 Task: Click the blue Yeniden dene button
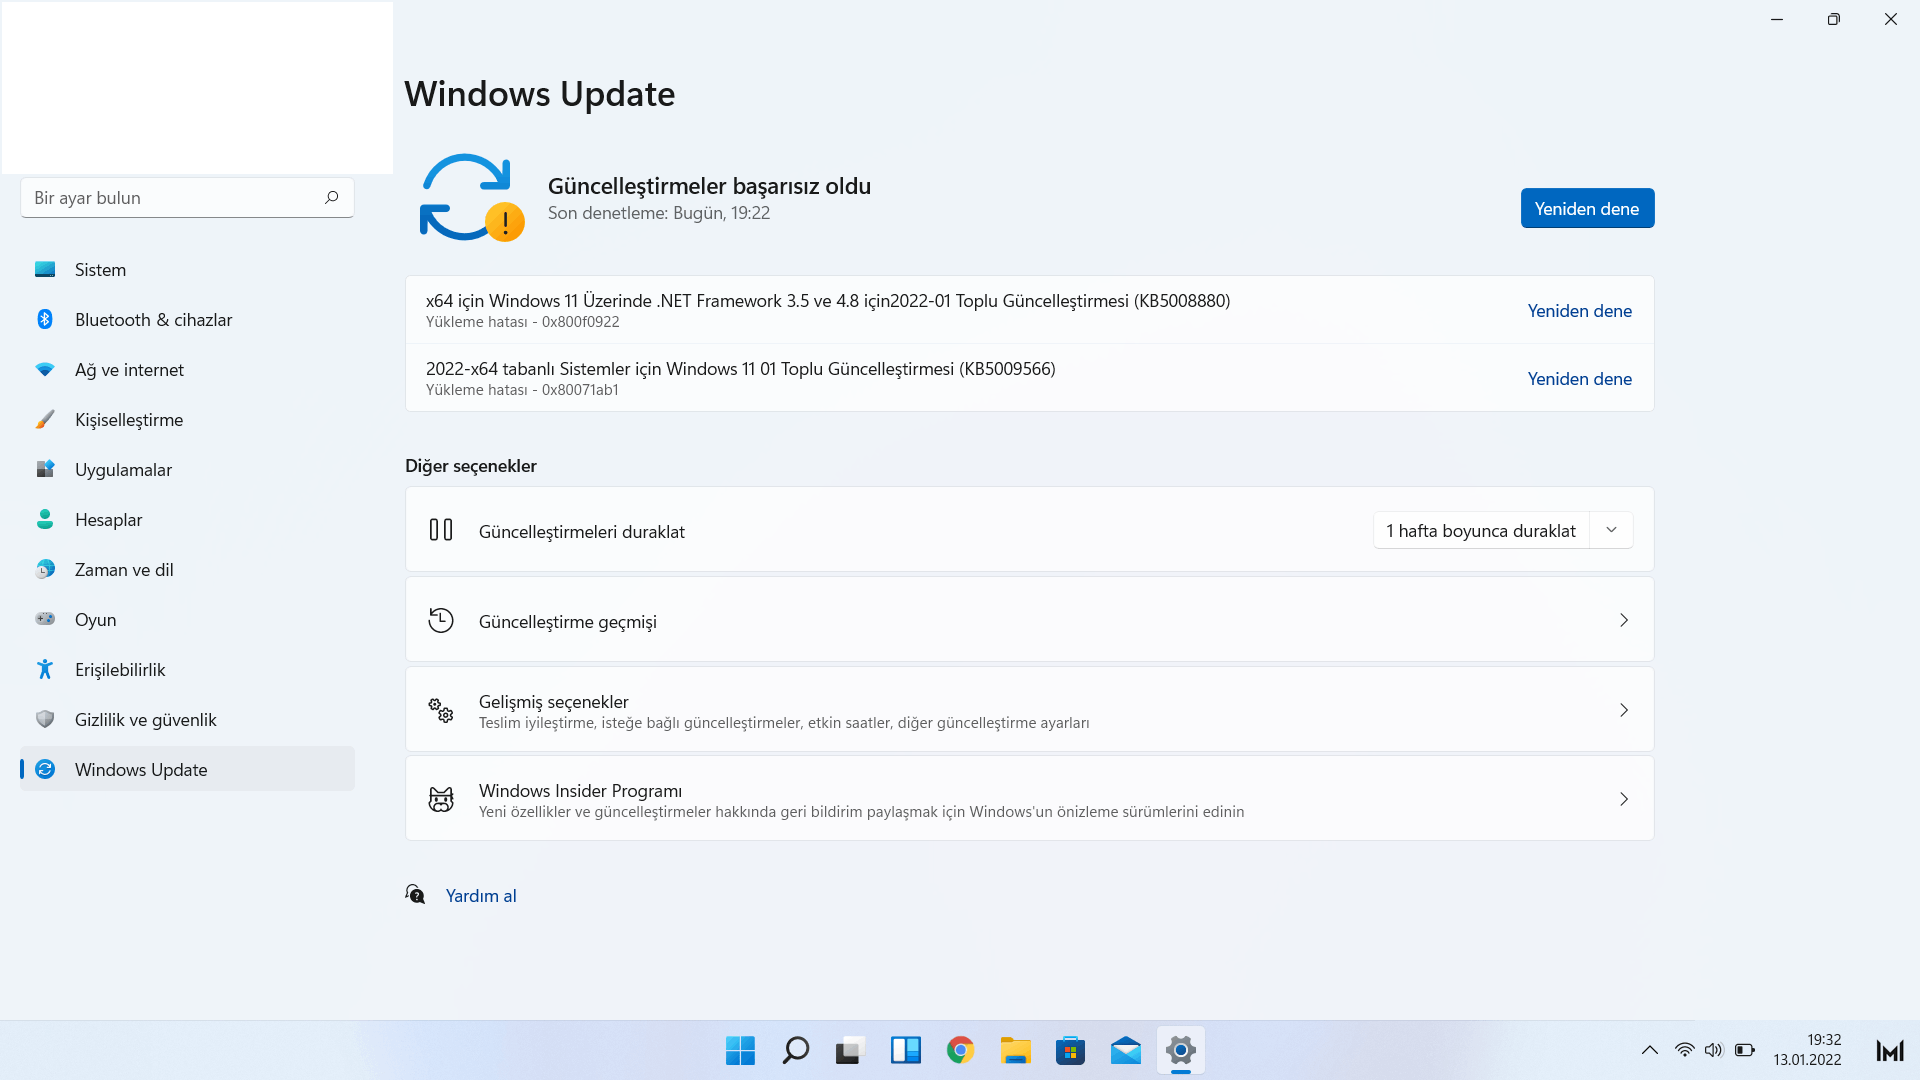(1587, 208)
